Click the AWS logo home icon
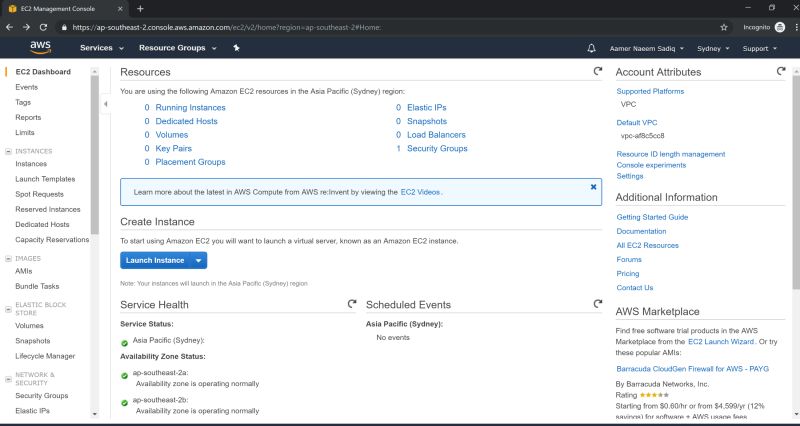Image resolution: width=800 pixels, height=426 pixels. 40,47
